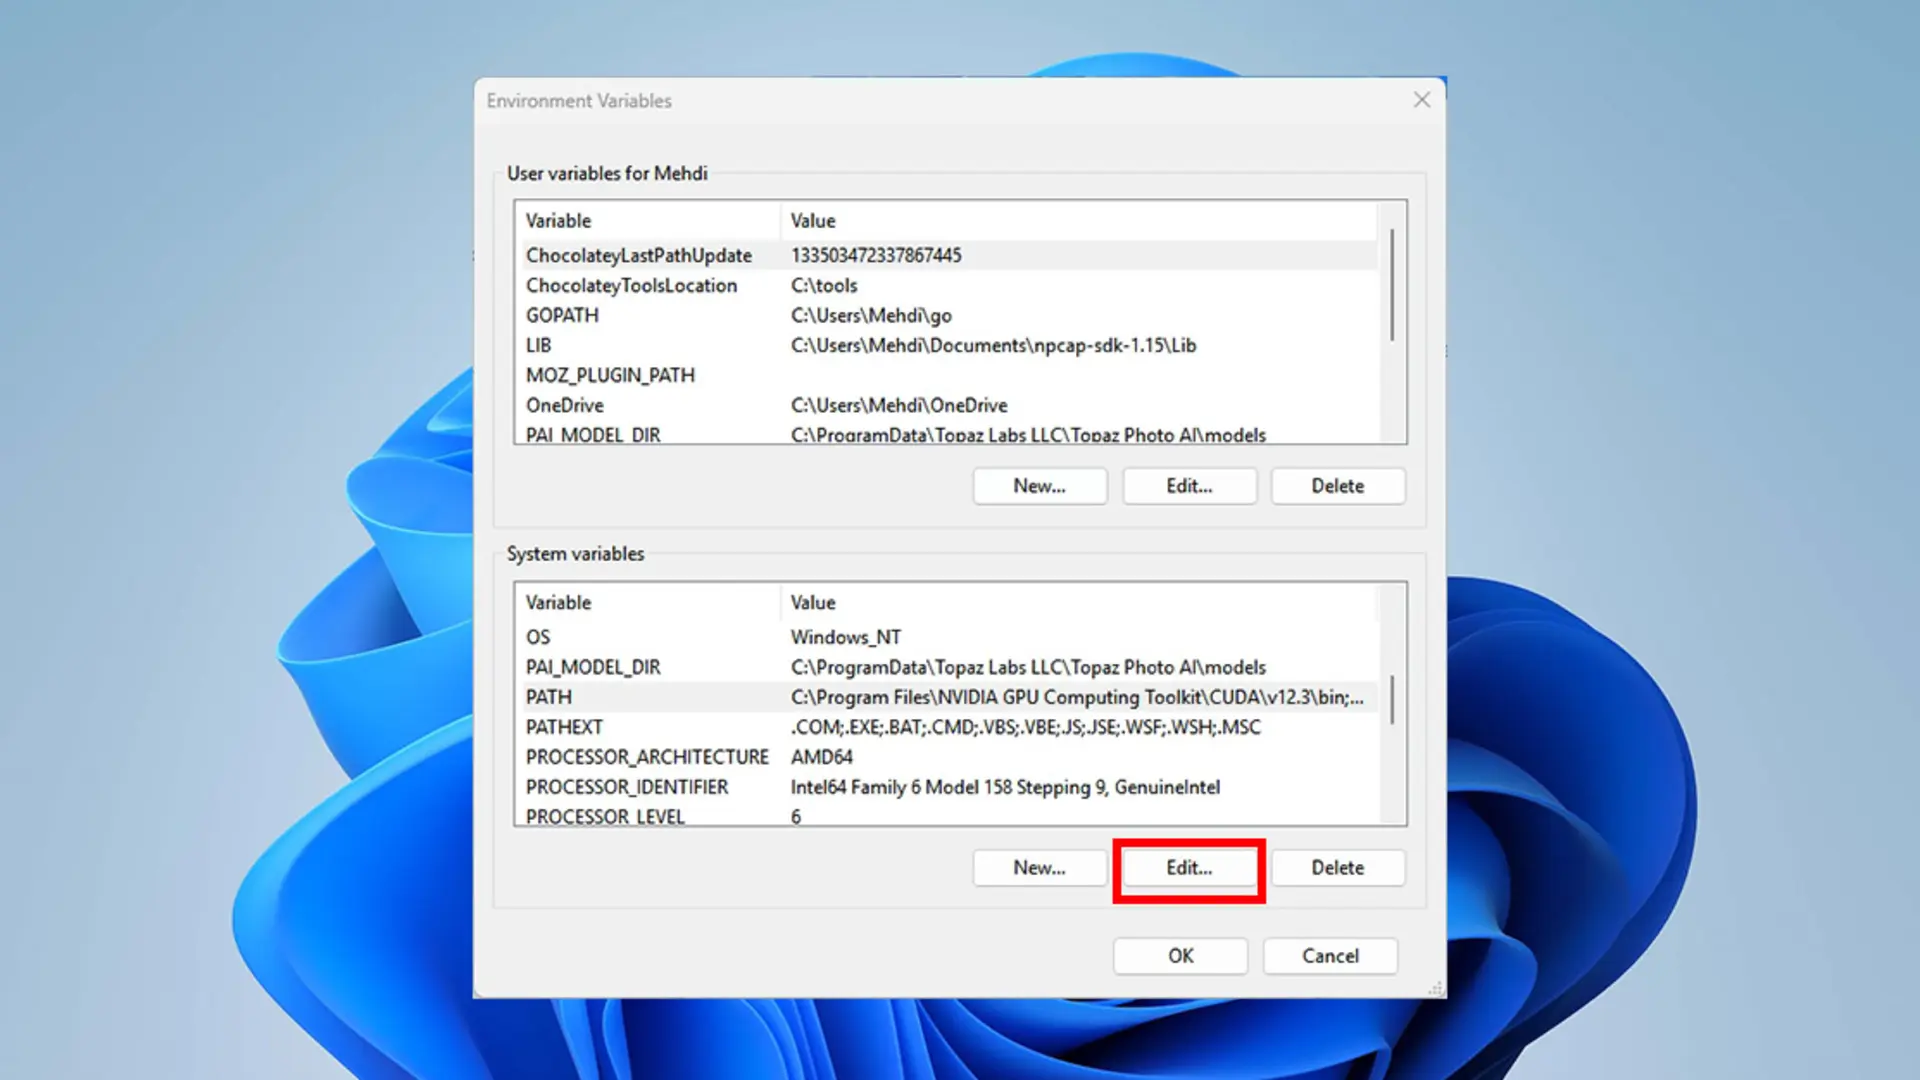Select PROCESSOR_IDENTIFIER system variable row

point(948,787)
